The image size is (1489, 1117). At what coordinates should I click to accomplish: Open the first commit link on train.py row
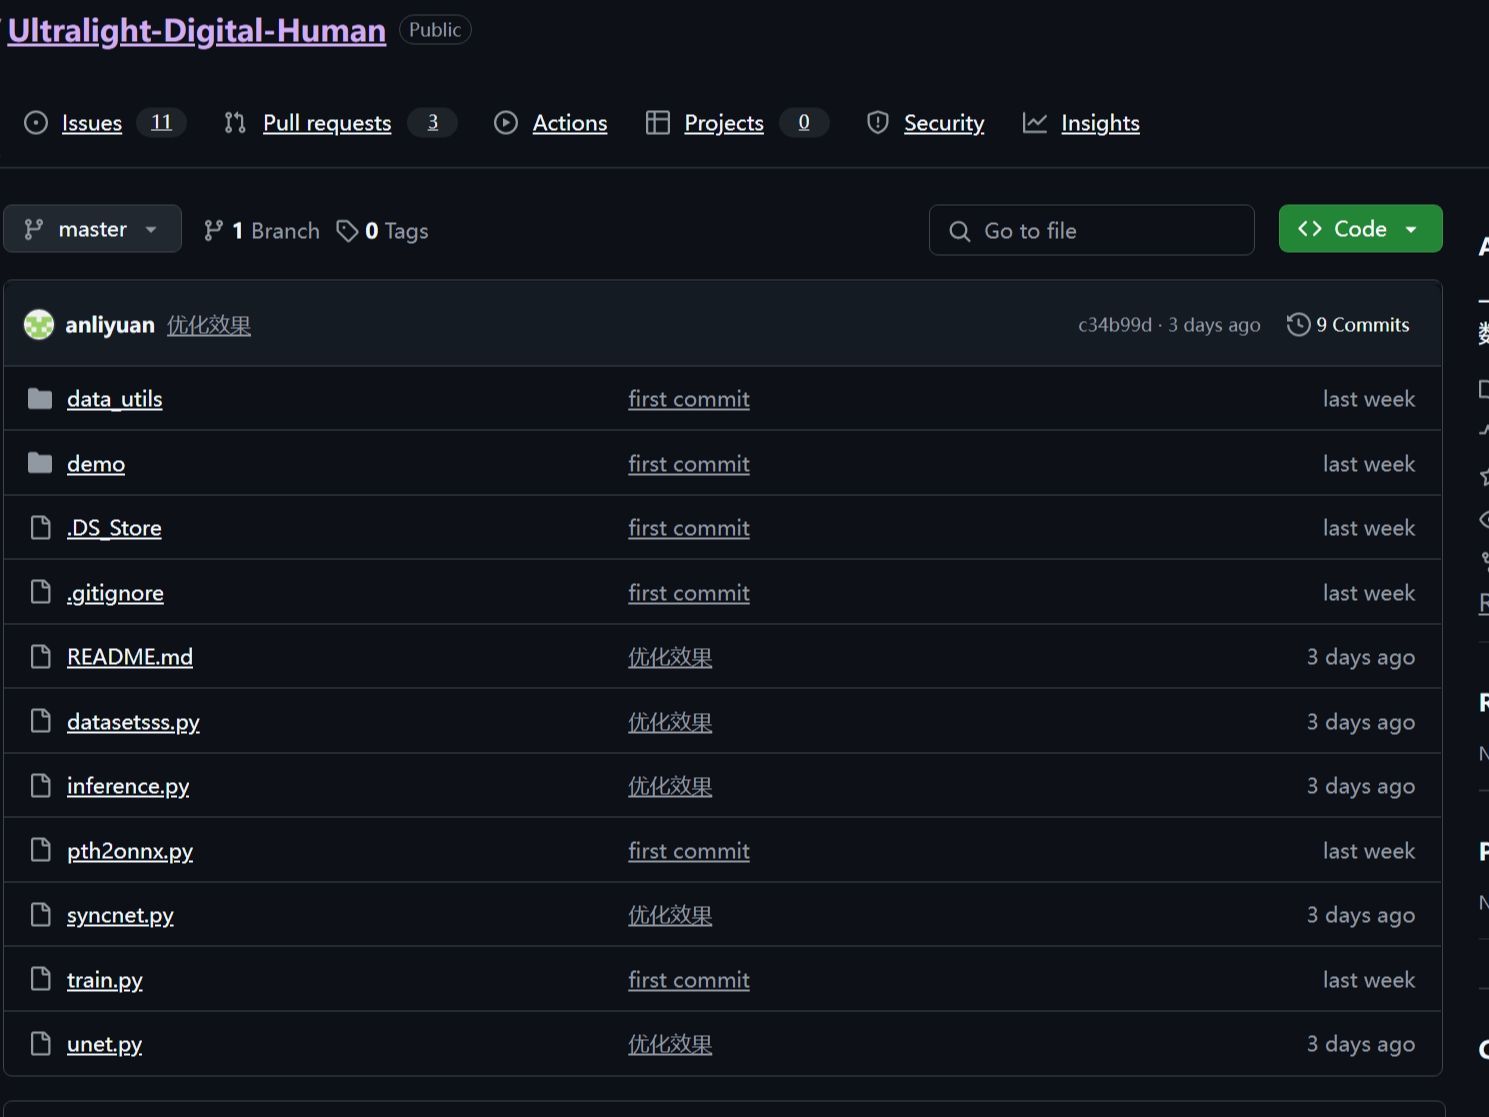click(x=689, y=980)
